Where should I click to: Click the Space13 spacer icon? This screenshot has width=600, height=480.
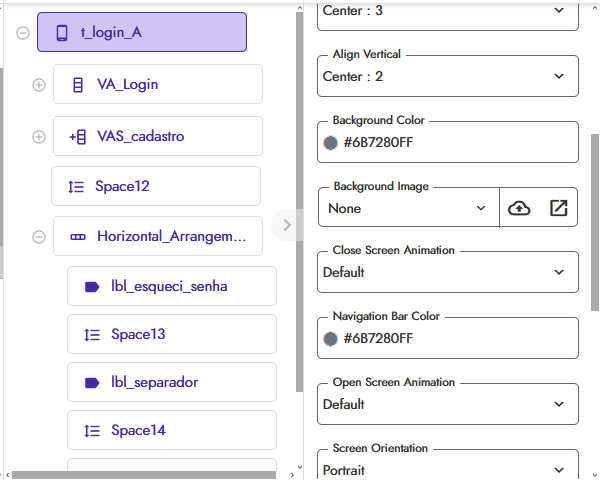pos(92,335)
